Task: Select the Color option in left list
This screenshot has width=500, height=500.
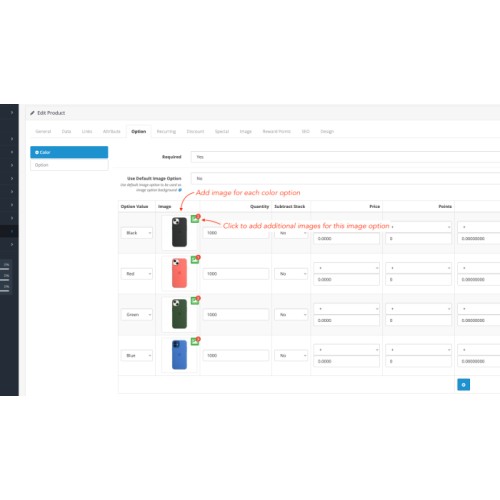Action: click(69, 152)
